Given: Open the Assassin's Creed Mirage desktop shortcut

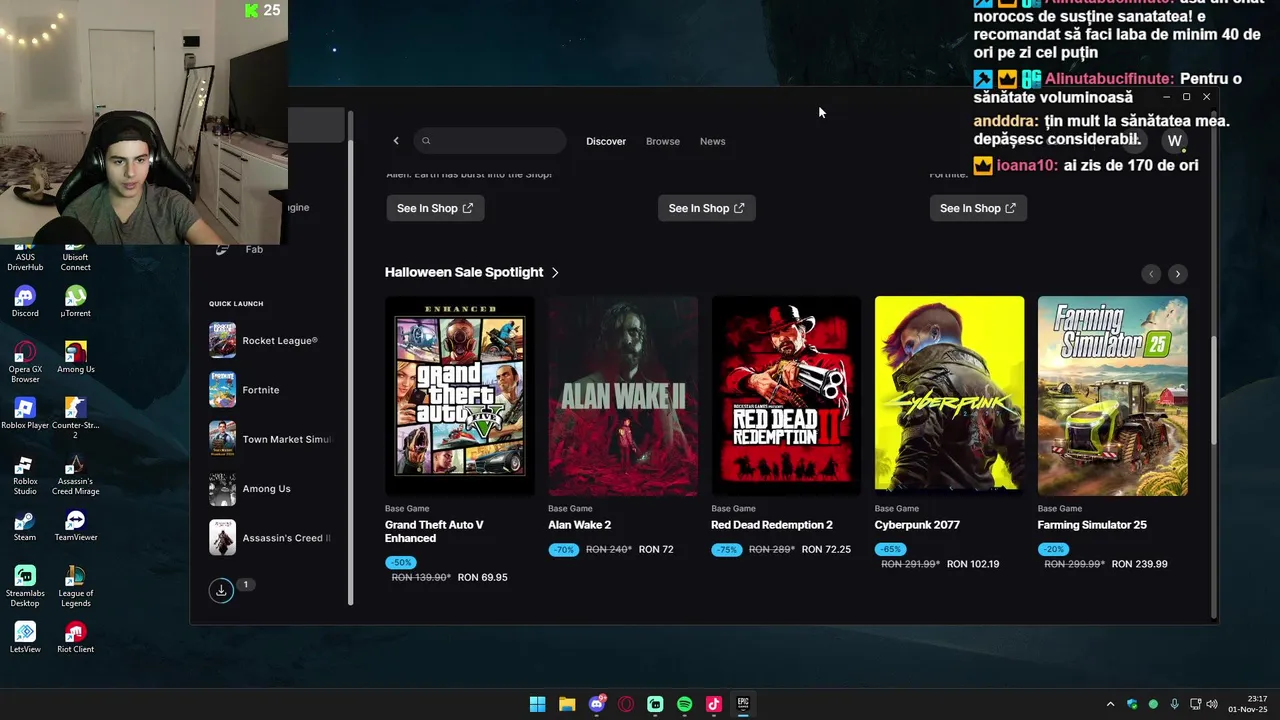Looking at the screenshot, I should click(75, 475).
